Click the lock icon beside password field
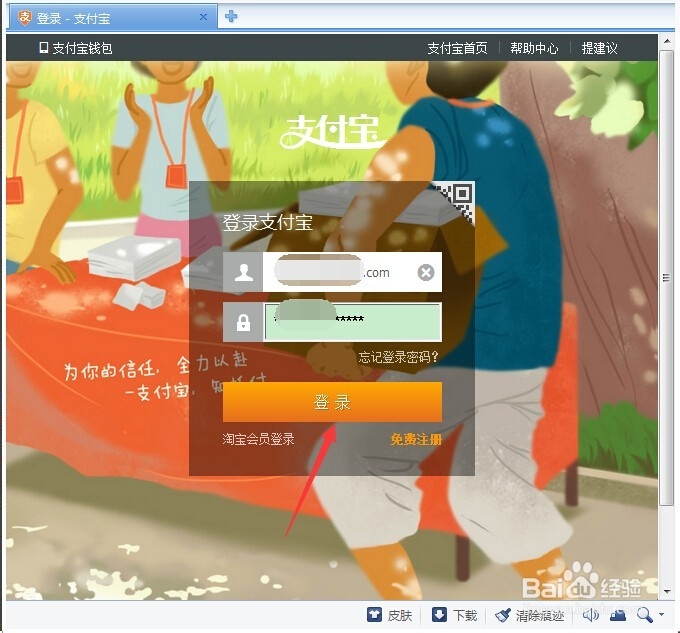 pos(243,322)
